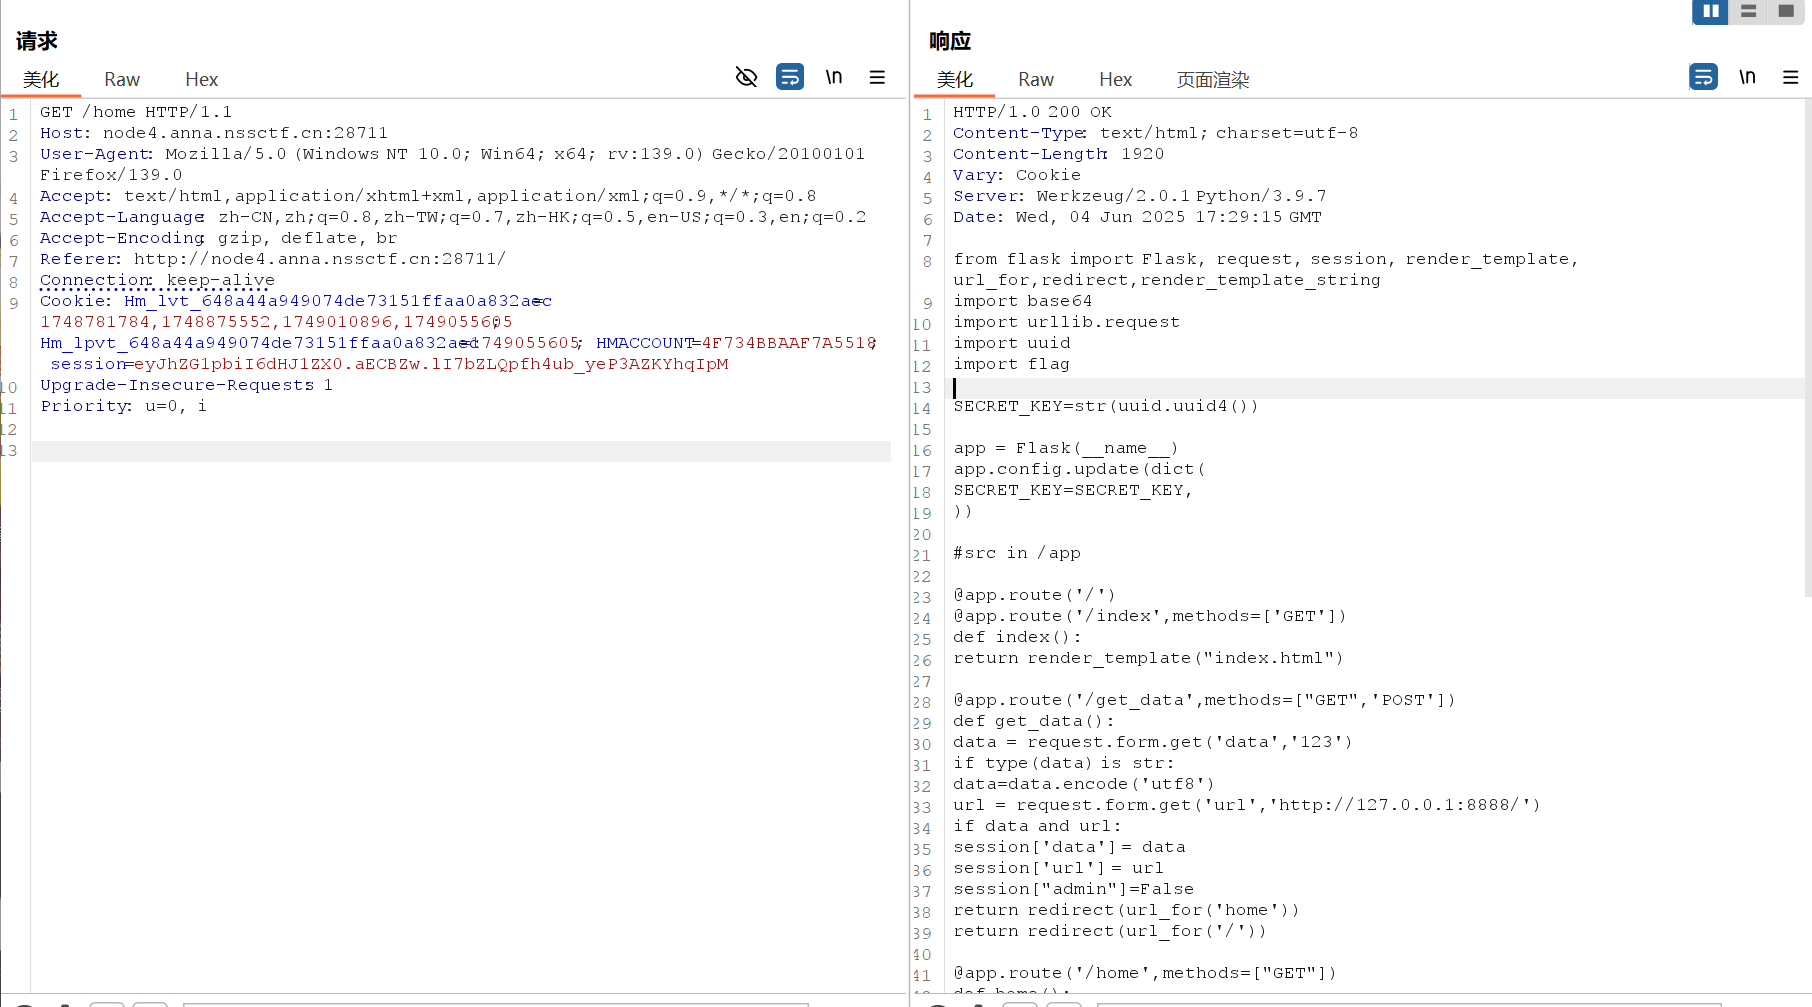Toggle line wrap in request editor
Image resolution: width=1812 pixels, height=1007 pixels.
pos(790,77)
